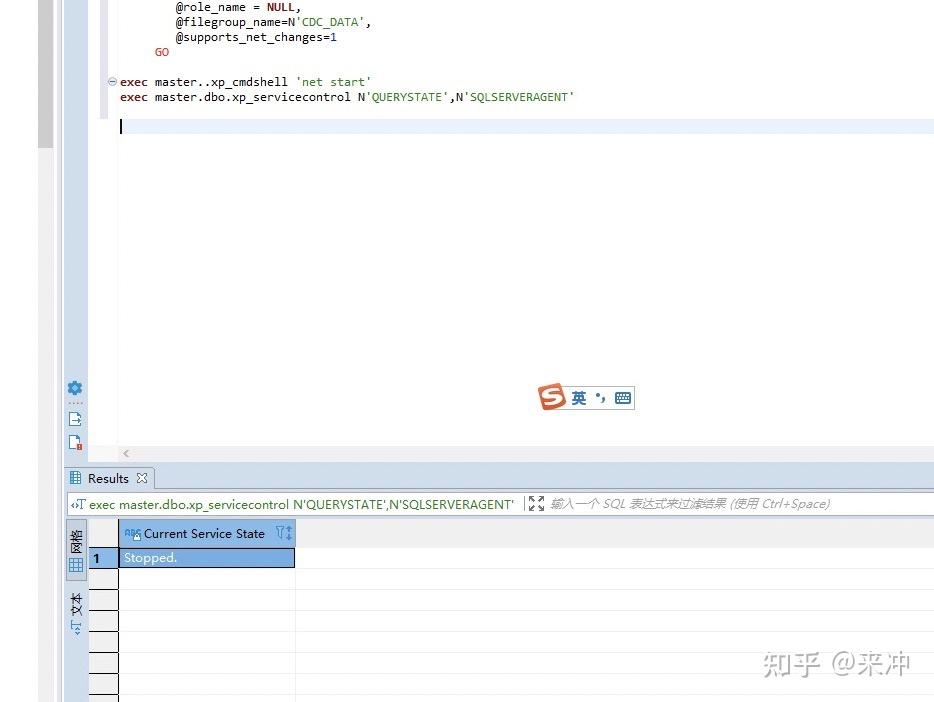Click the document icon with red error badge
Image resolution: width=934 pixels, height=702 pixels.
[75, 442]
